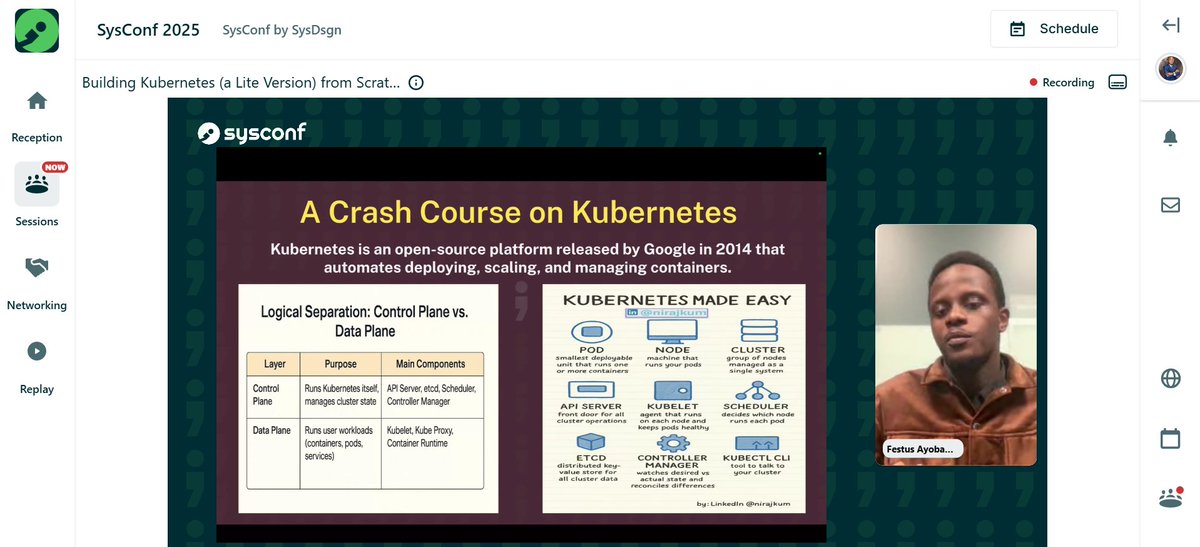The image size is (1200, 547).
Task: Open notifications bell icon
Action: [1170, 138]
